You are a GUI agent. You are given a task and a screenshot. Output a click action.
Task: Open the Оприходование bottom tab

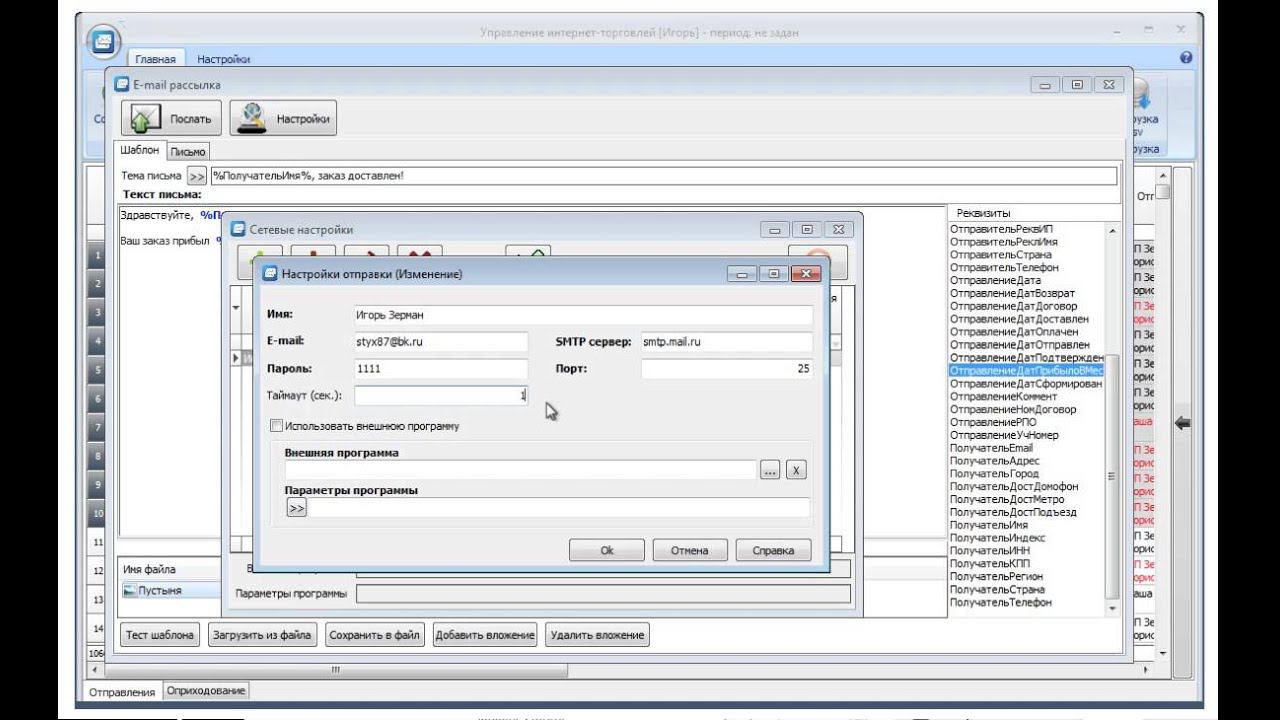click(206, 691)
